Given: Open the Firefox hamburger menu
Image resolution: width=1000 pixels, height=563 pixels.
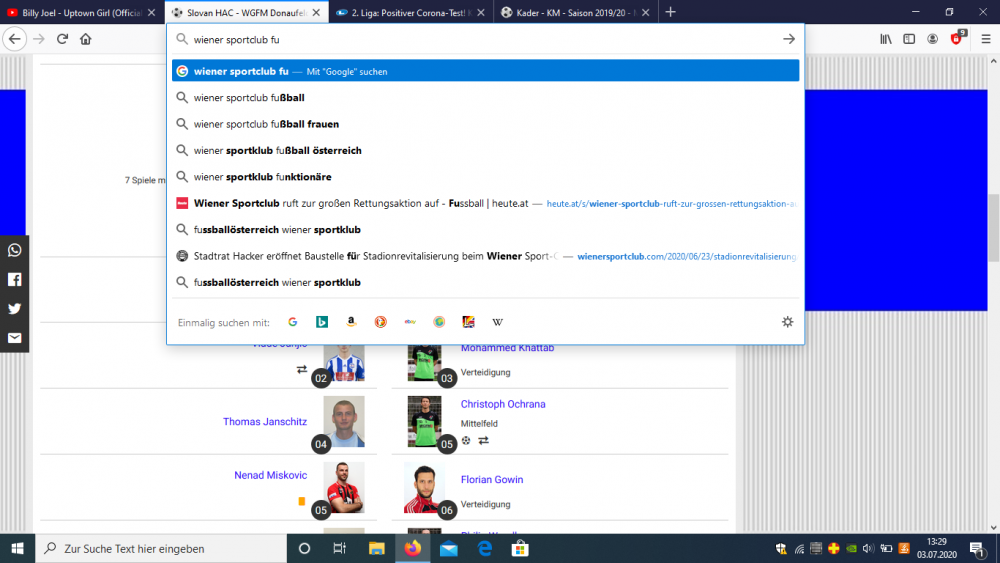Looking at the screenshot, I should point(985,39).
